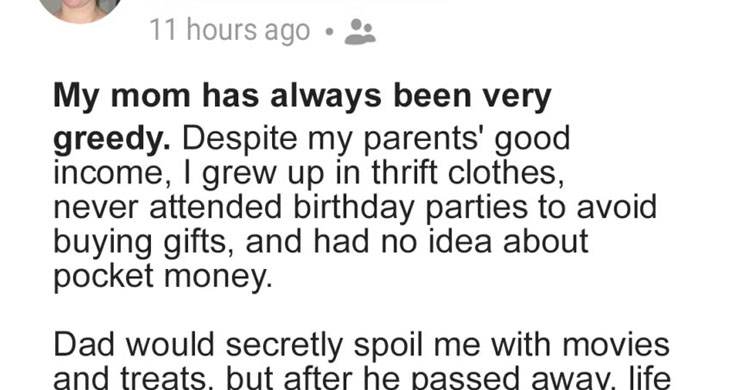This screenshot has width=730, height=390.
Task: Click the line starting 'never attended birthday parties'
Action: (x=355, y=207)
